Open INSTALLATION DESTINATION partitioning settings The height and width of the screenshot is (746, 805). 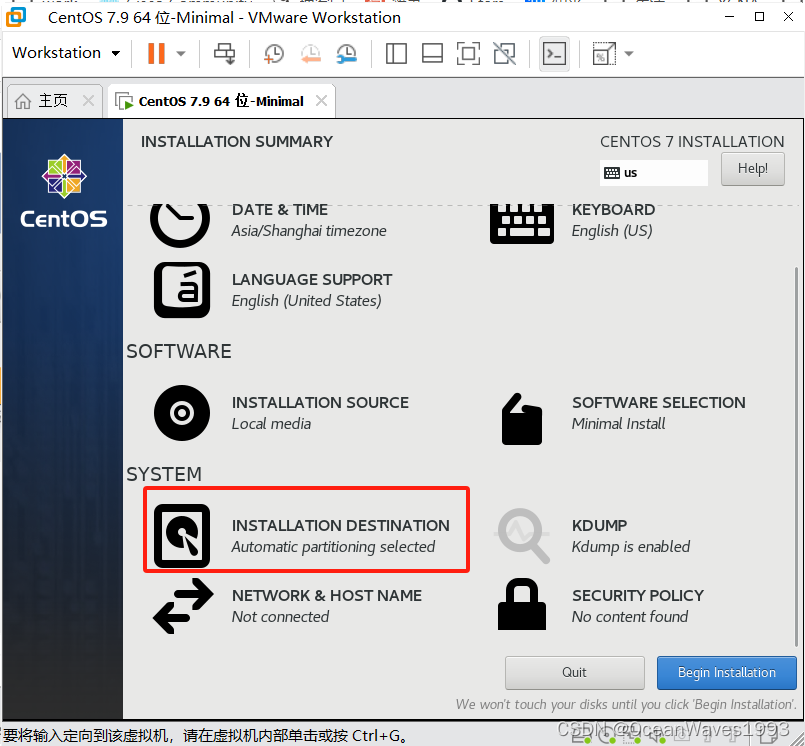pyautogui.click(x=340, y=536)
